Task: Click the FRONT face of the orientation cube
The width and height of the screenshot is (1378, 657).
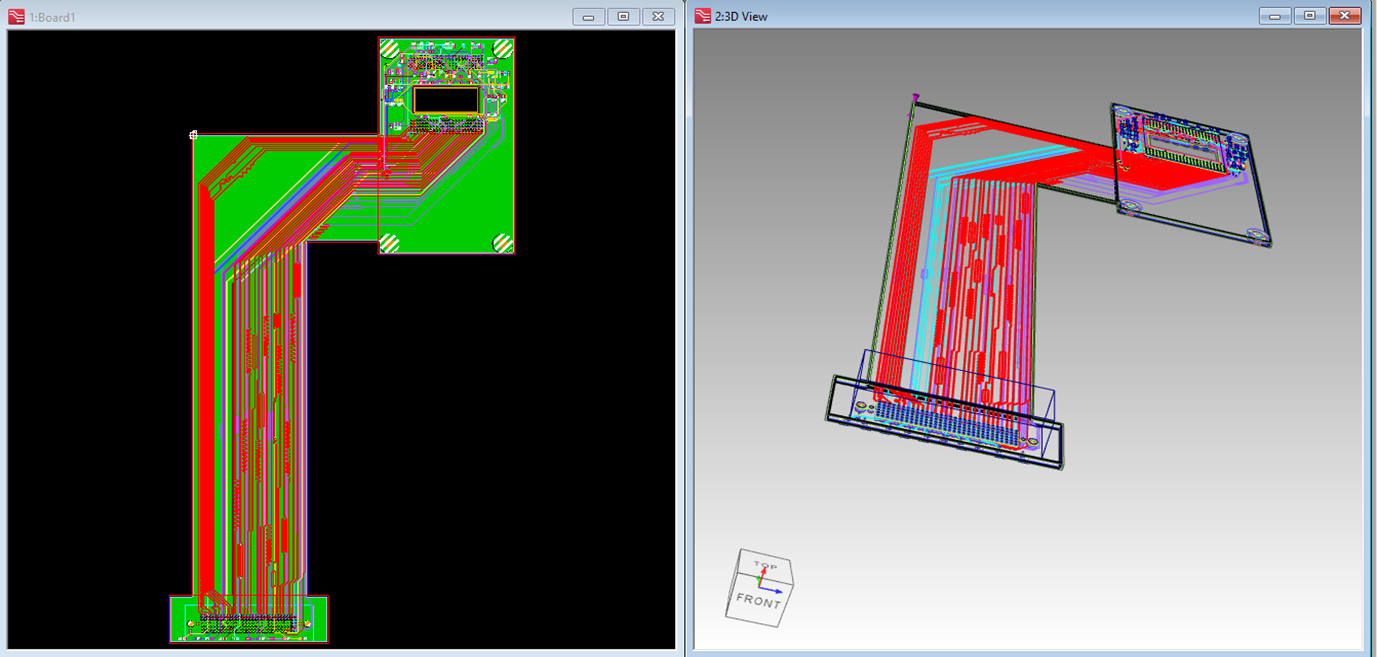Action: tap(757, 602)
